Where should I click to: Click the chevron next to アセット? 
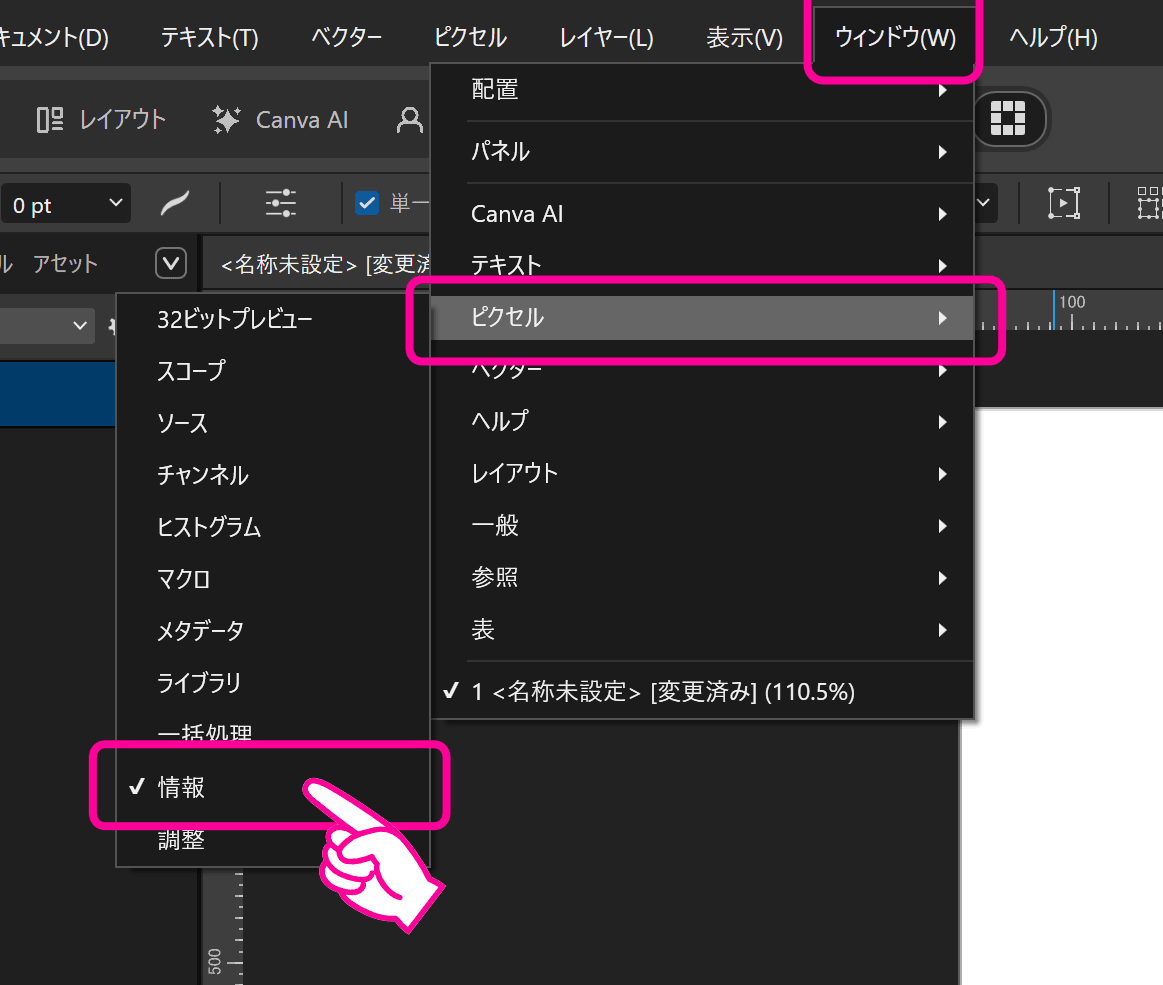170,263
